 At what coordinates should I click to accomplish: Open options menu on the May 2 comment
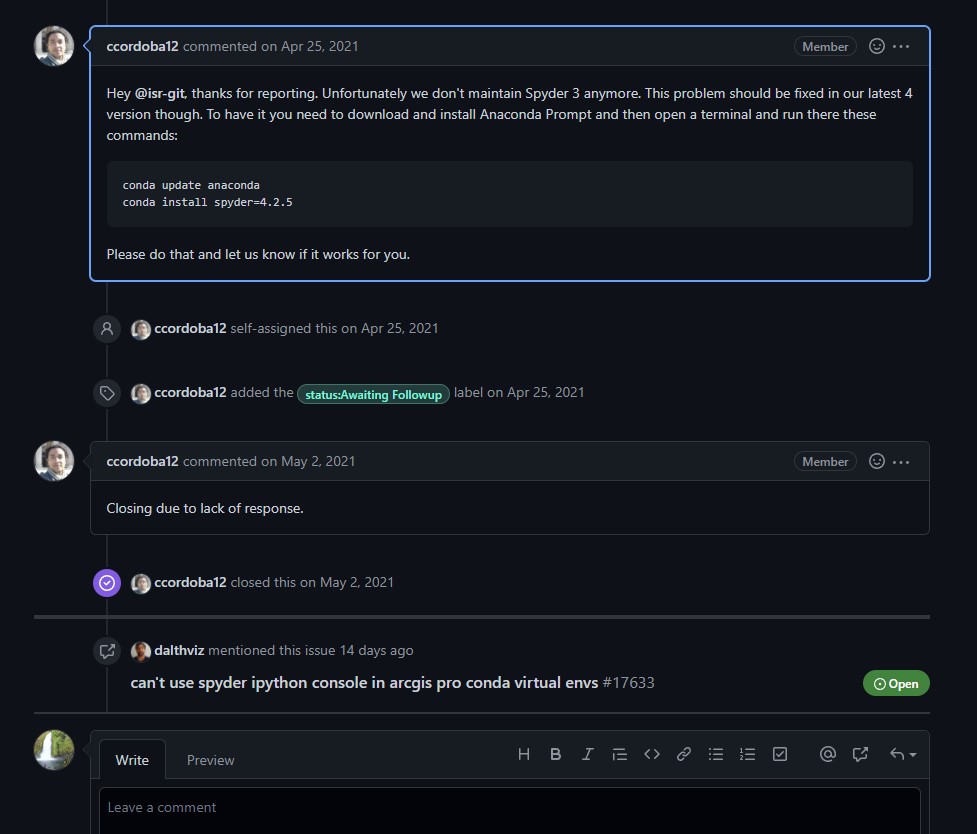click(901, 461)
